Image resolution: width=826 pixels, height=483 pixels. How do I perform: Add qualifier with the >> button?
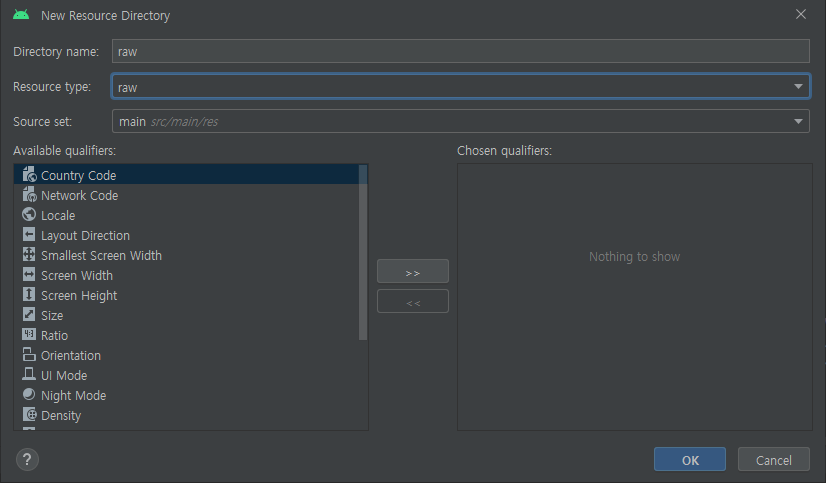click(413, 272)
